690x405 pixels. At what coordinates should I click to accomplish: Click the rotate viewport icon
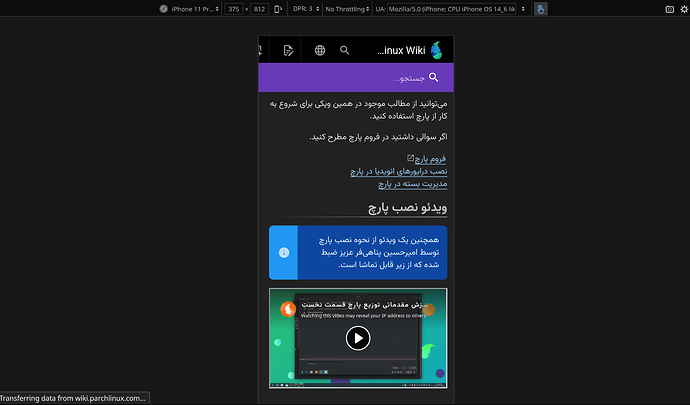coord(277,9)
